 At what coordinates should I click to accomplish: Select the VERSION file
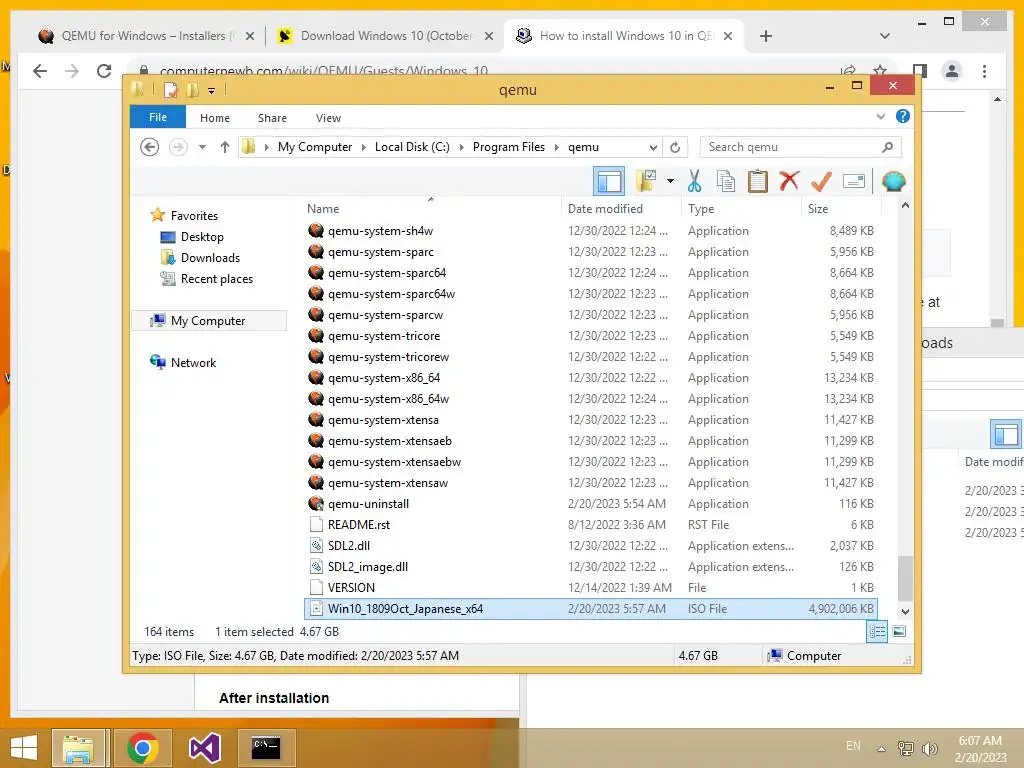coord(591,587)
